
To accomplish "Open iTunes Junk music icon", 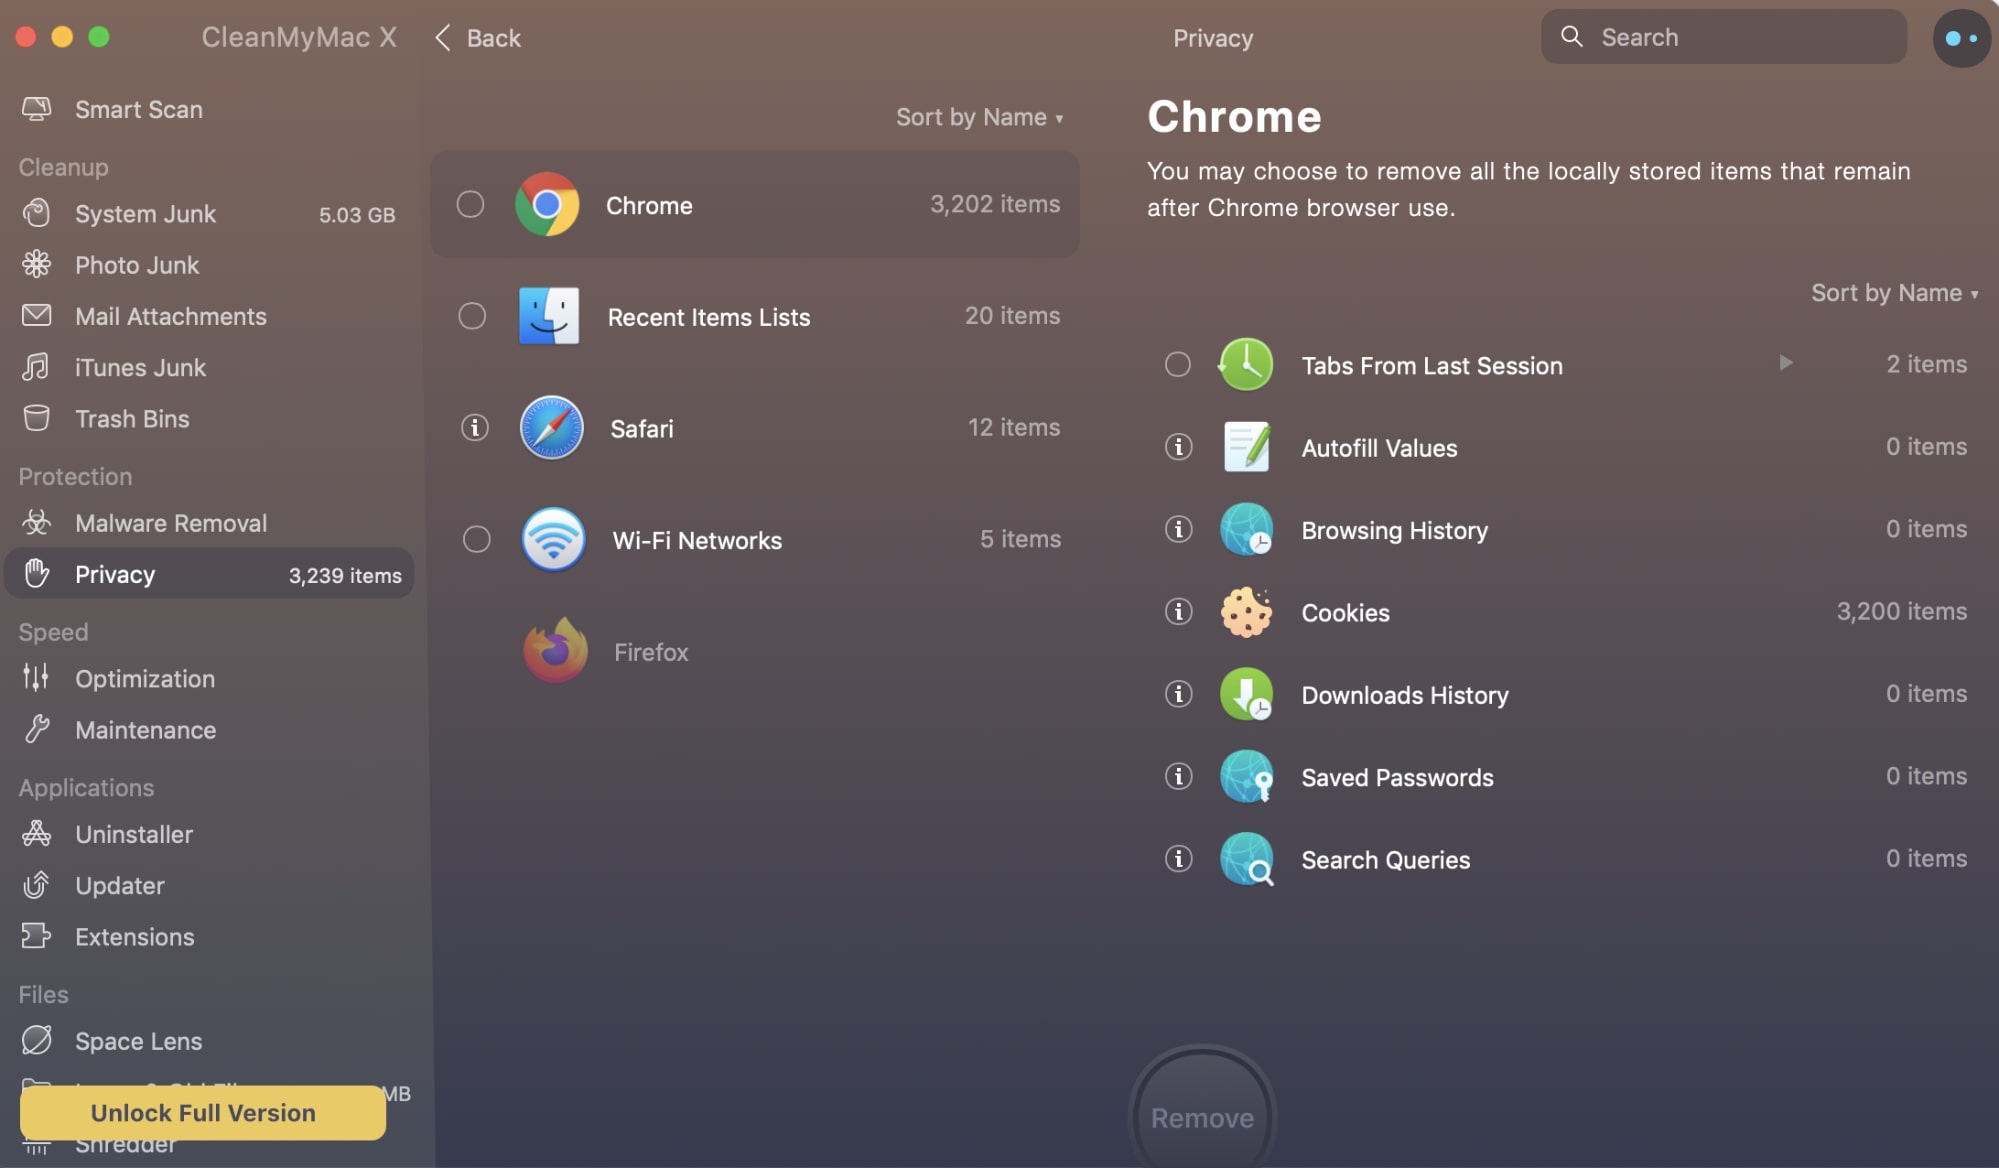I will 37,367.
